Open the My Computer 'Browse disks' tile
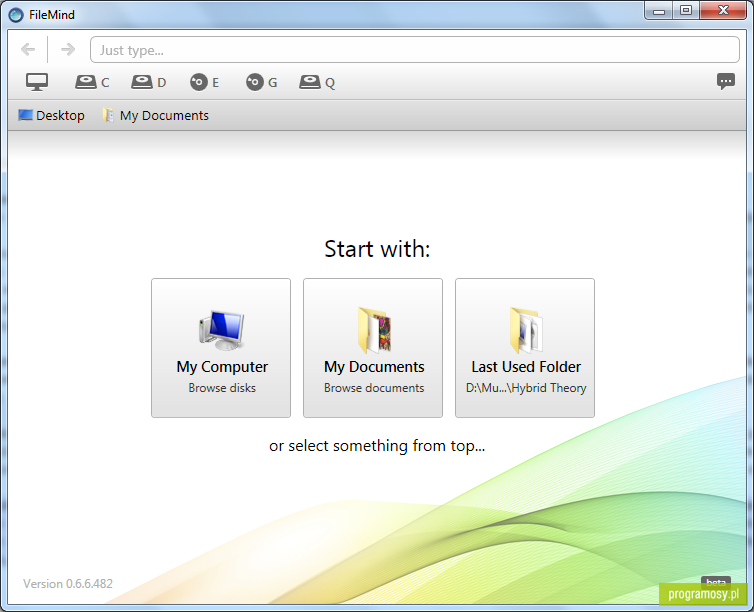The width and height of the screenshot is (754, 612). tap(221, 348)
